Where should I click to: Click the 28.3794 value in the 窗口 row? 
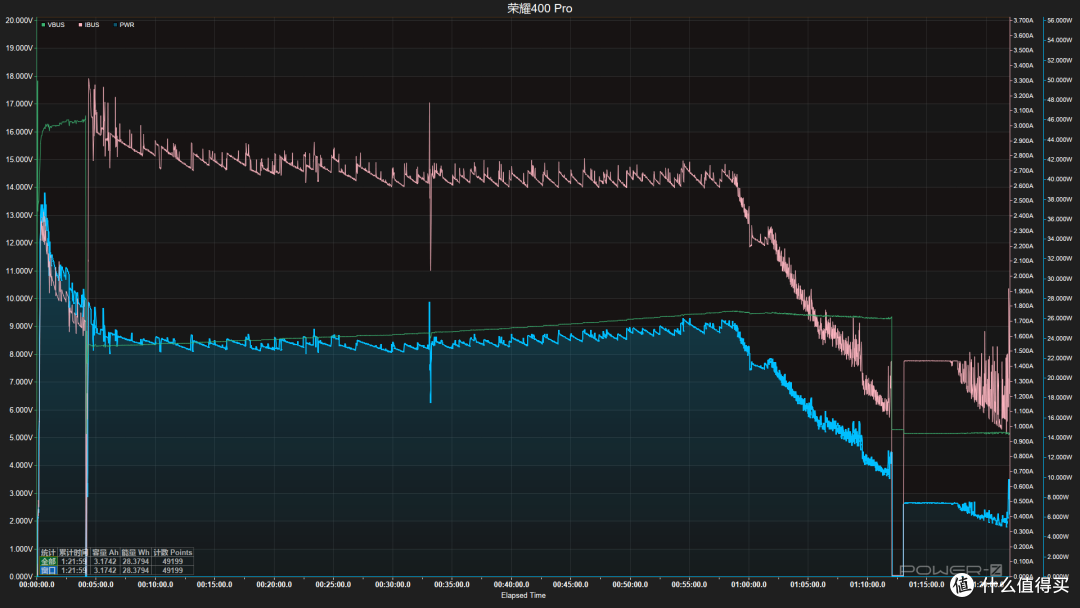coord(136,570)
